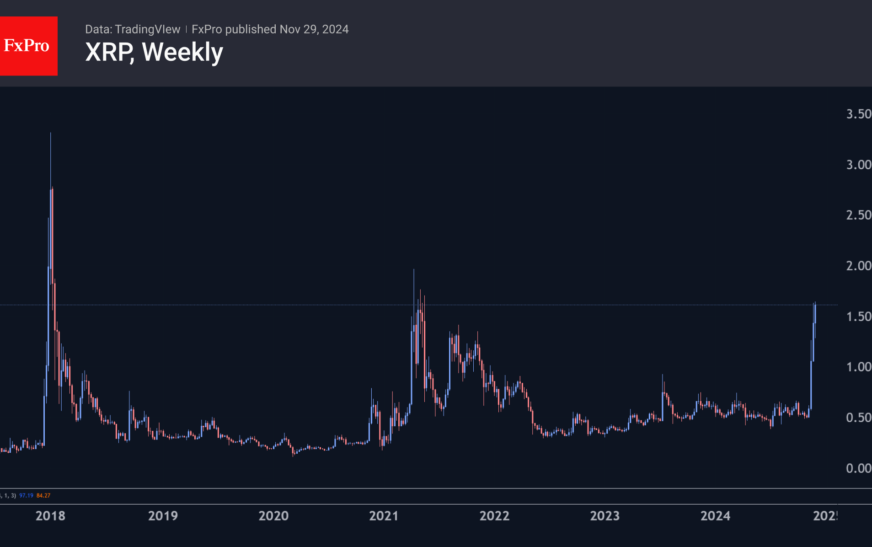This screenshot has width=872, height=547.
Task: Click the 1.50 price axis label
Action: (859, 316)
